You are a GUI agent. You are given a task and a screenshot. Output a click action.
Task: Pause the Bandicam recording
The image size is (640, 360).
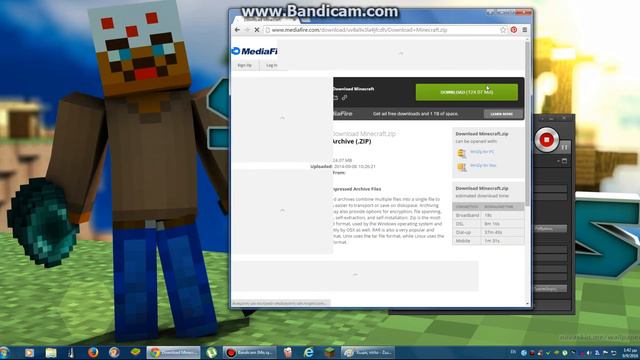(x=564, y=147)
